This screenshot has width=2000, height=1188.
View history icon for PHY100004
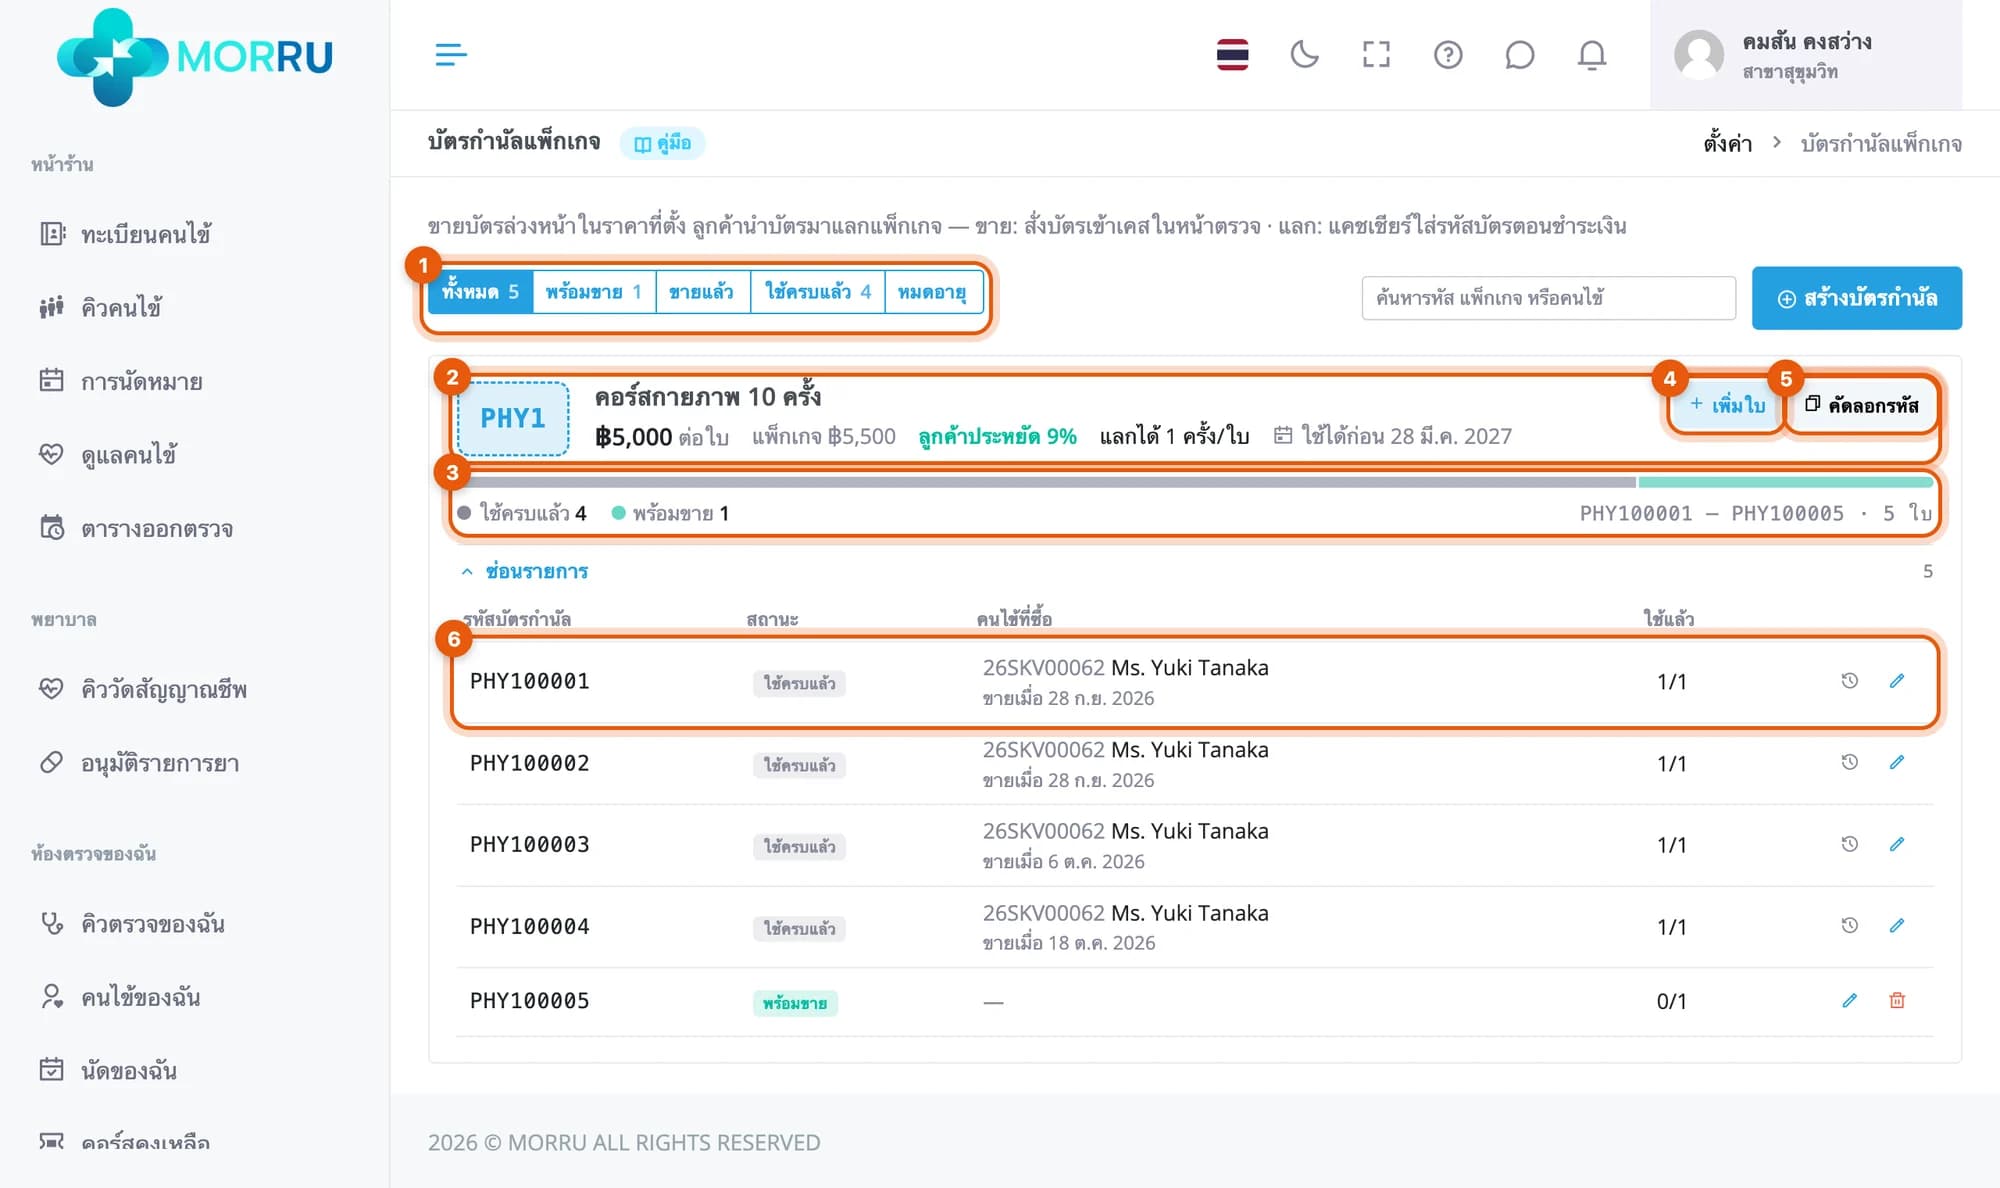(x=1850, y=925)
